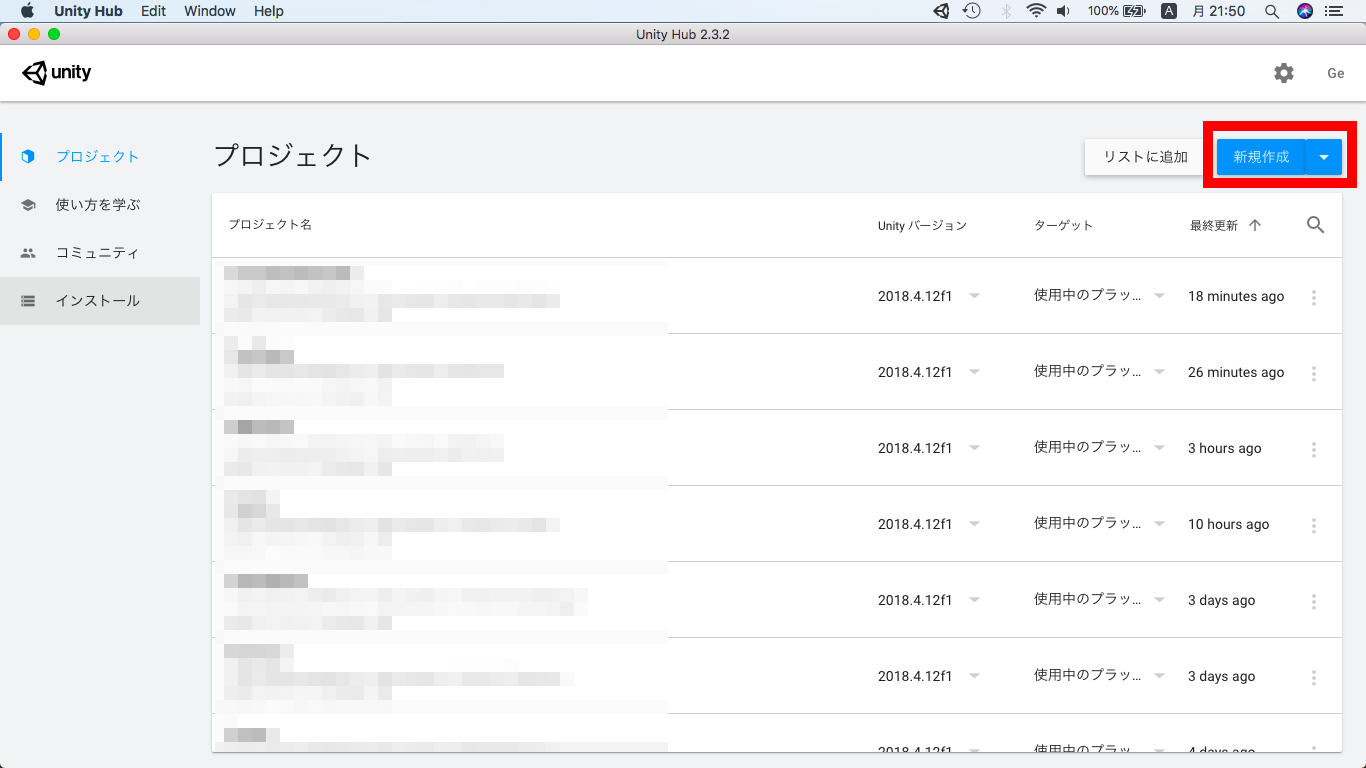Open the Window menu
The image size is (1366, 768).
click(210, 11)
